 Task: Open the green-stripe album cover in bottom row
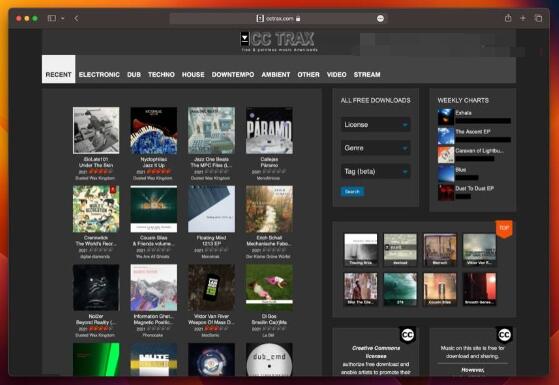[x=96, y=359]
